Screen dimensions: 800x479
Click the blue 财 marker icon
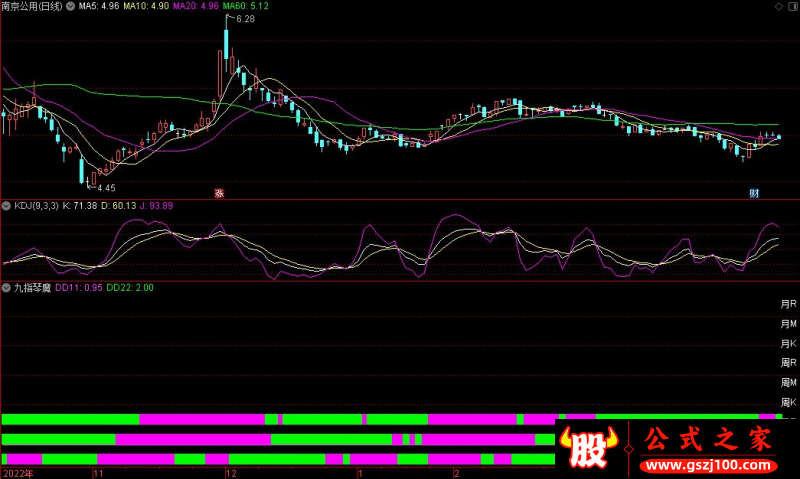[754, 192]
